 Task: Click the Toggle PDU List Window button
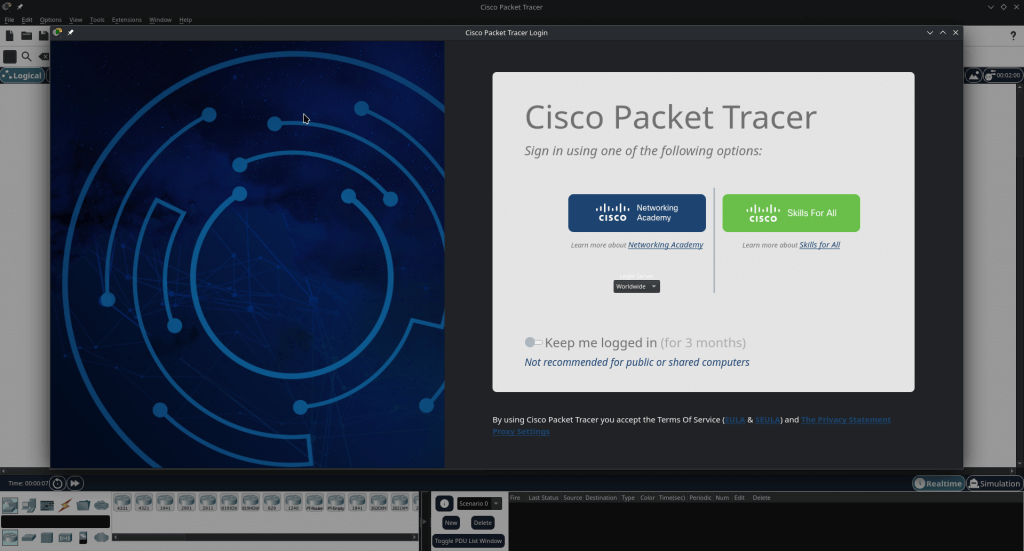[468, 541]
